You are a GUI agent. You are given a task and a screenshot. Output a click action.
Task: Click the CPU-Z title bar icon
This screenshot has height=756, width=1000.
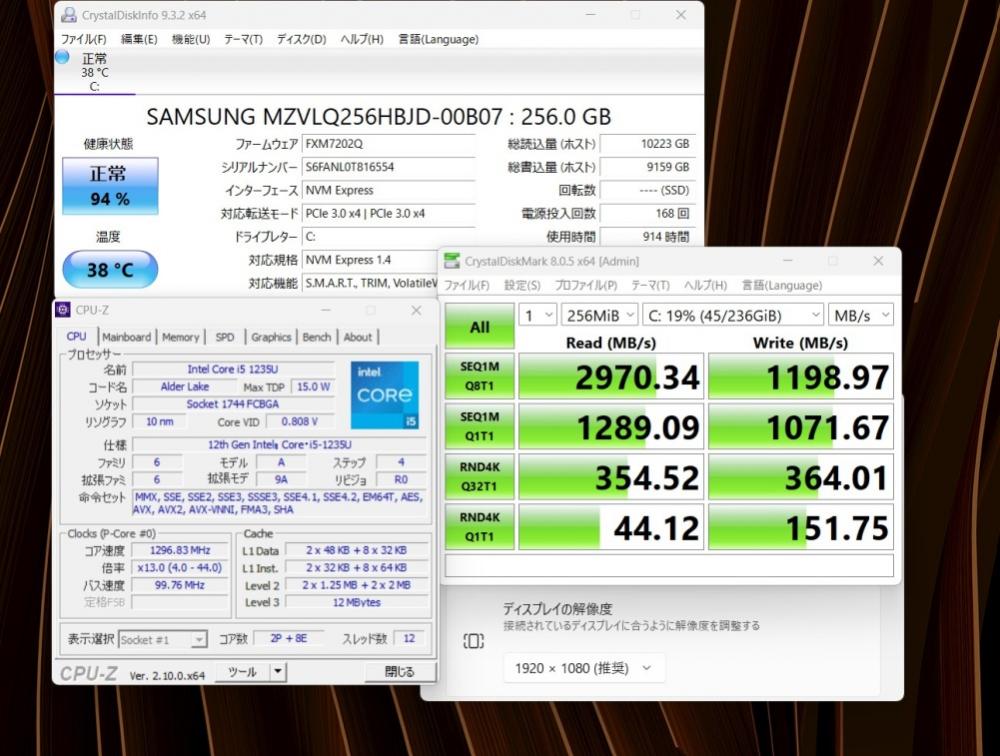click(62, 310)
